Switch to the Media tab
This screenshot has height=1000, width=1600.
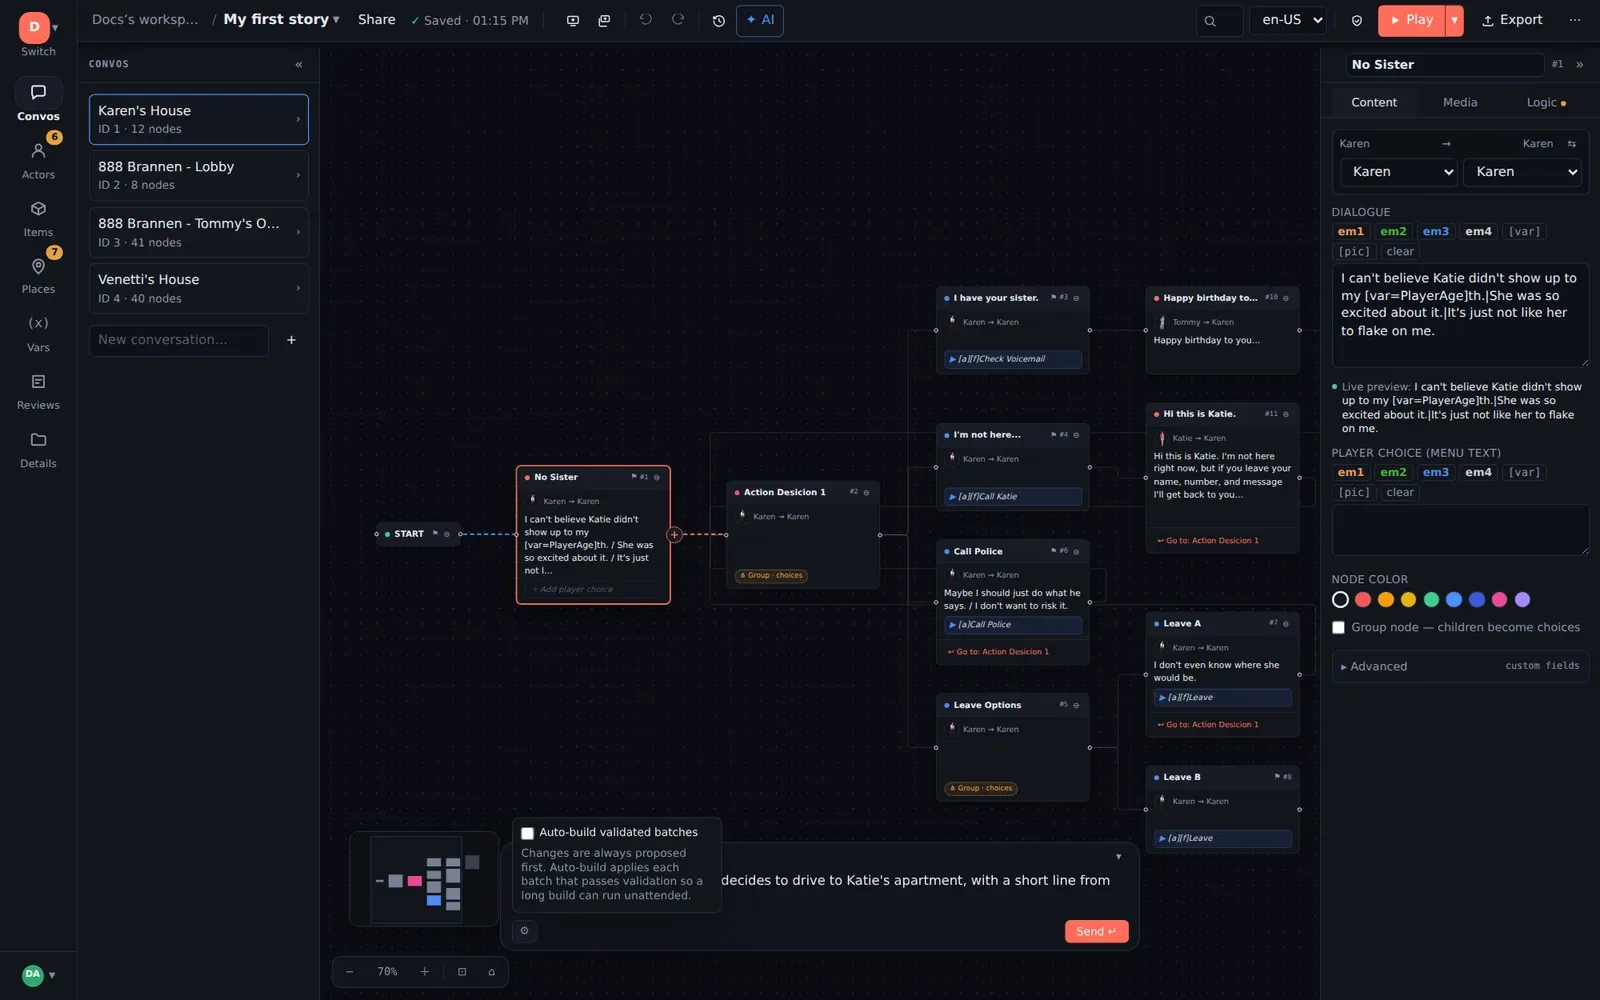click(x=1460, y=102)
